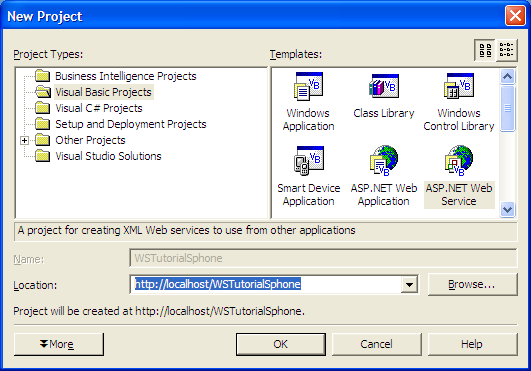
Task: Open the Help button
Action: coord(472,344)
